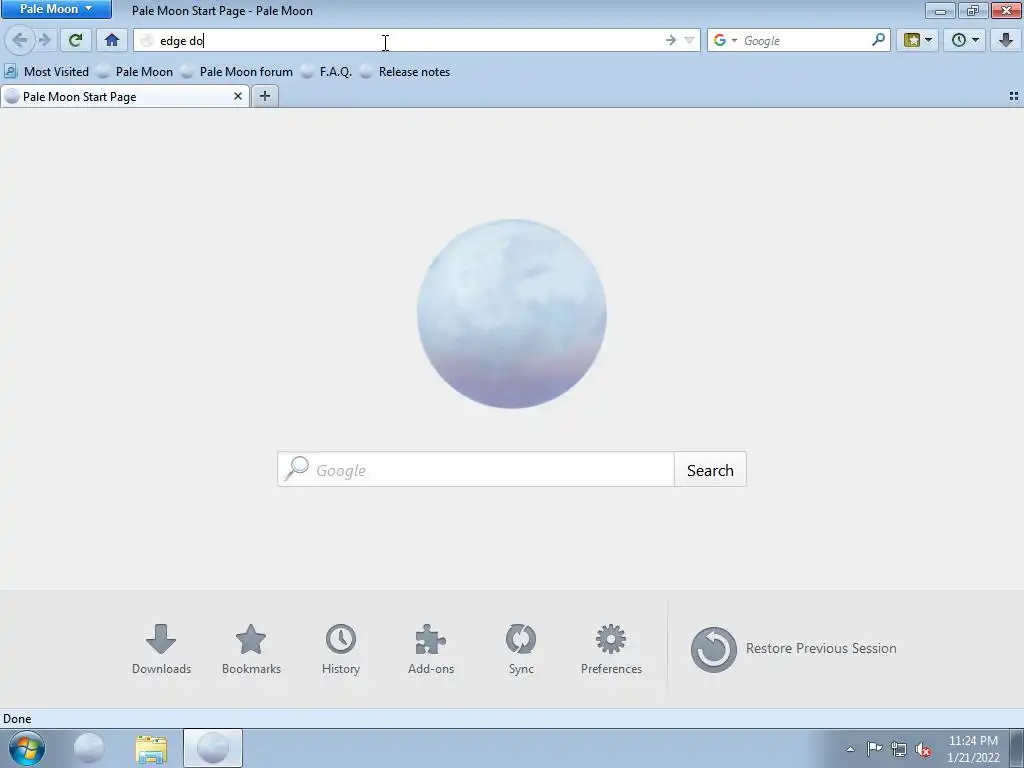The image size is (1024, 768).
Task: Open the Pale Moon application menu
Action: coord(56,9)
